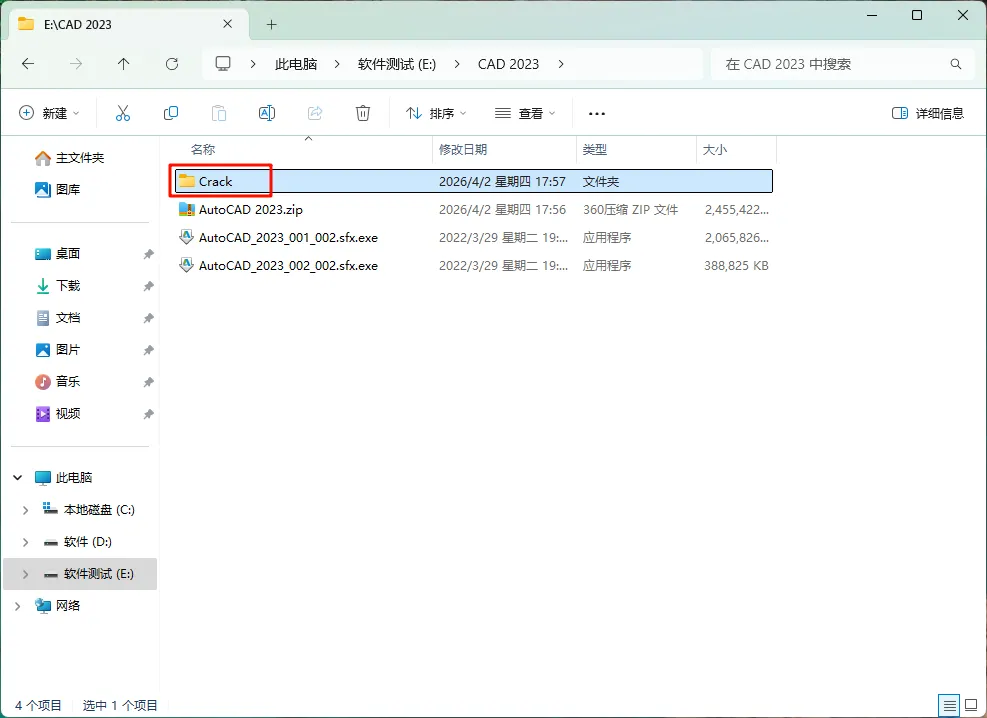Expand 本地磁盘 (C:) tree node
The width and height of the screenshot is (987, 718).
25,510
